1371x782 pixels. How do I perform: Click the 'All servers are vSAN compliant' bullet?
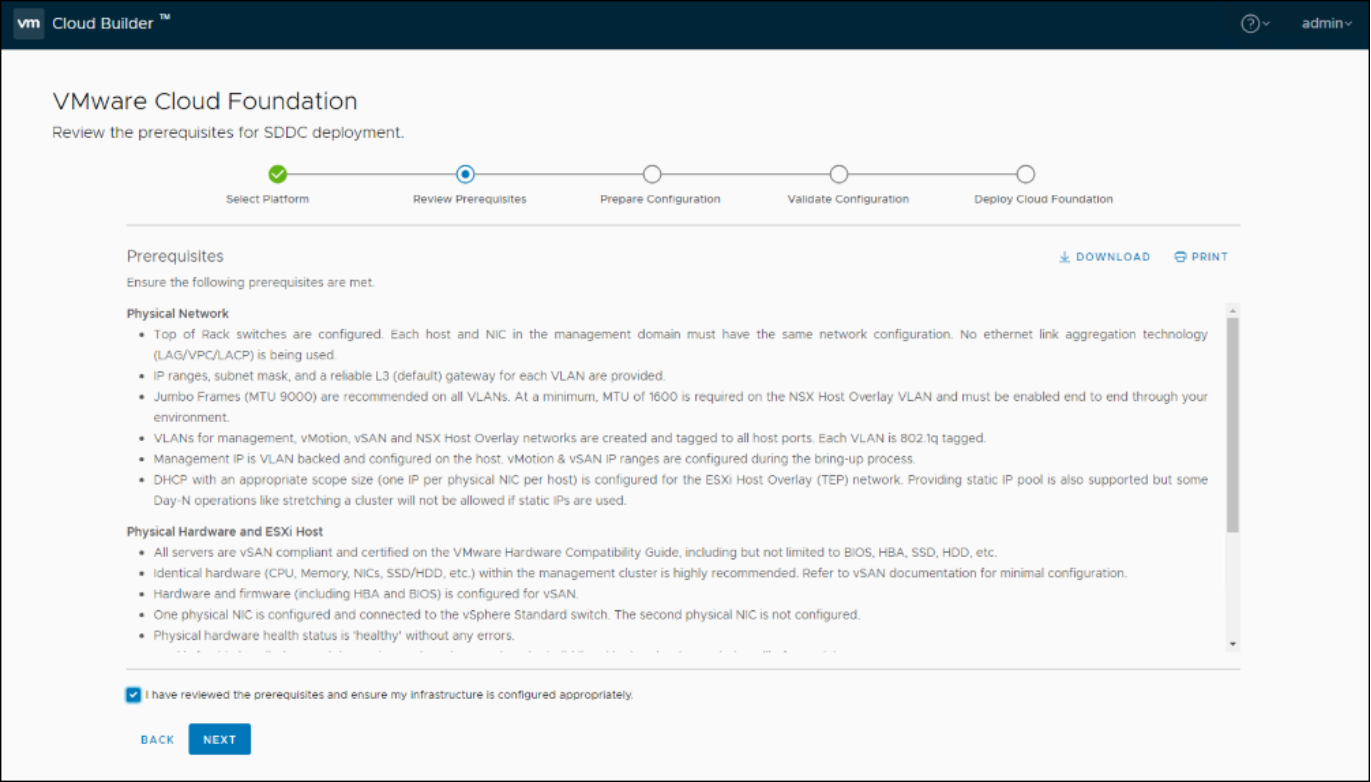(x=575, y=553)
